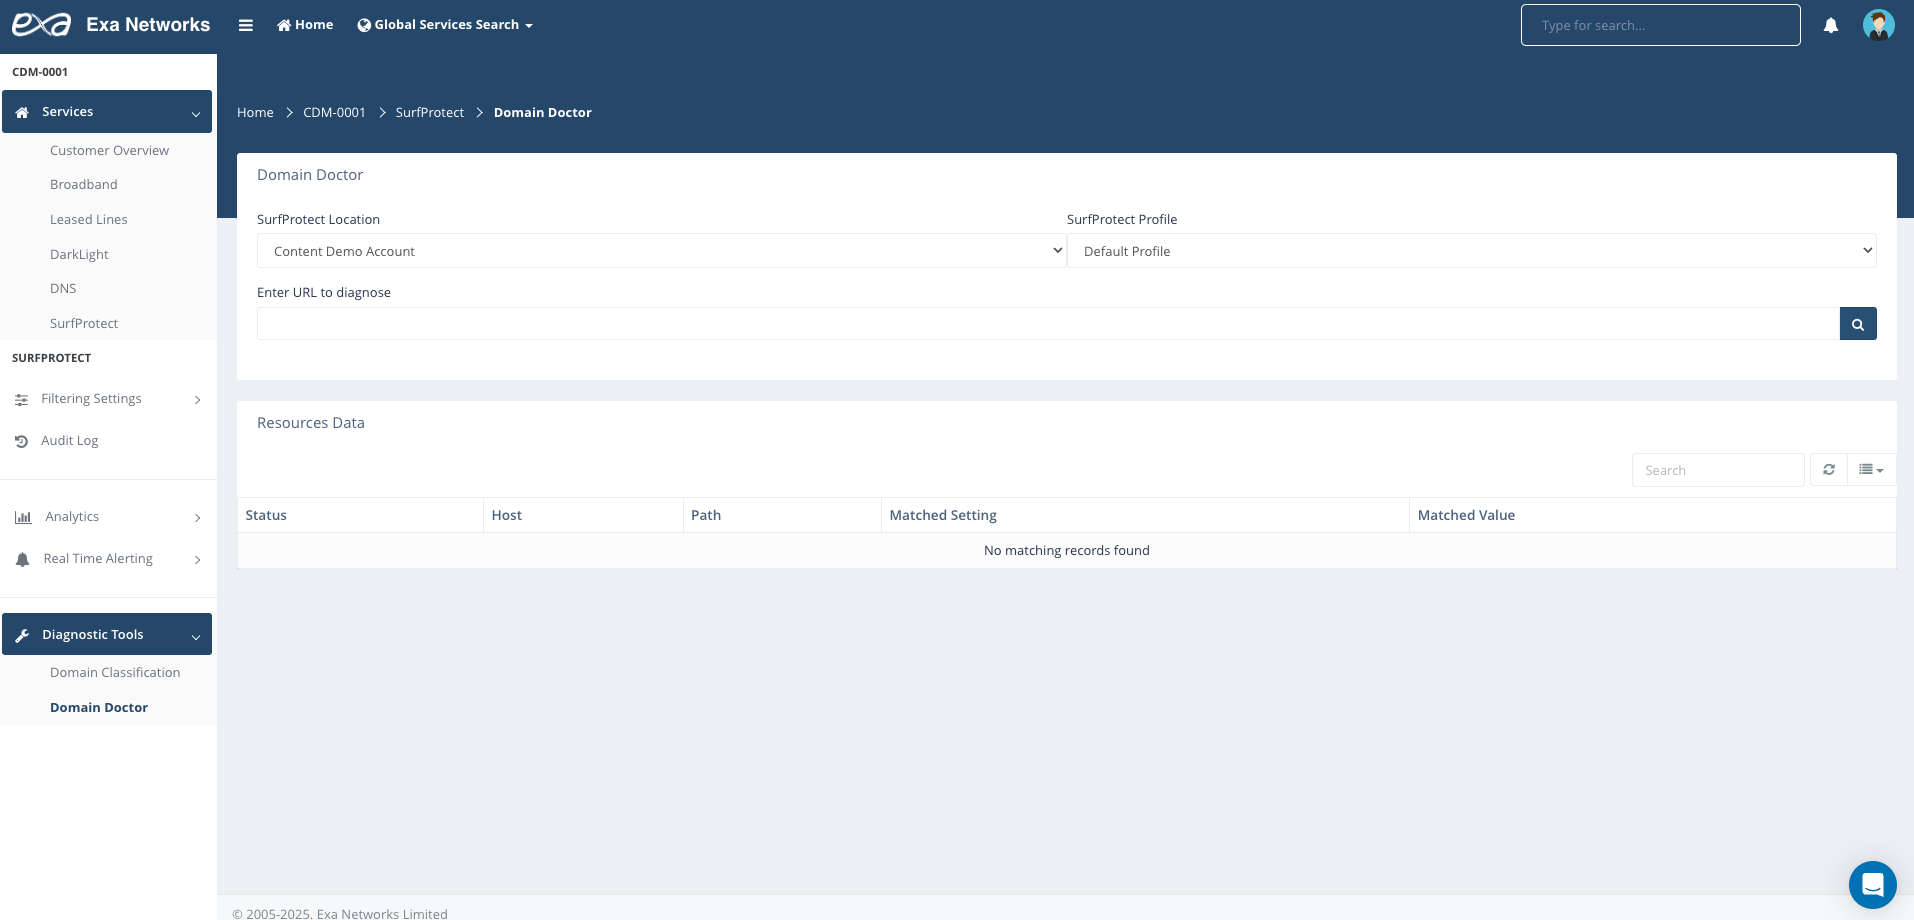
Task: Click the URL diagnose search button
Action: tap(1857, 324)
